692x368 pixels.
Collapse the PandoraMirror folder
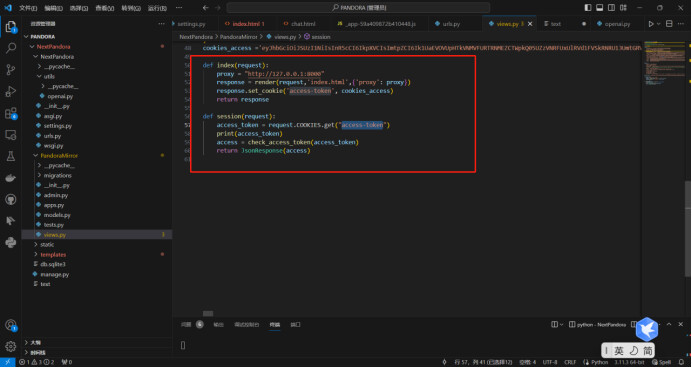35,156
